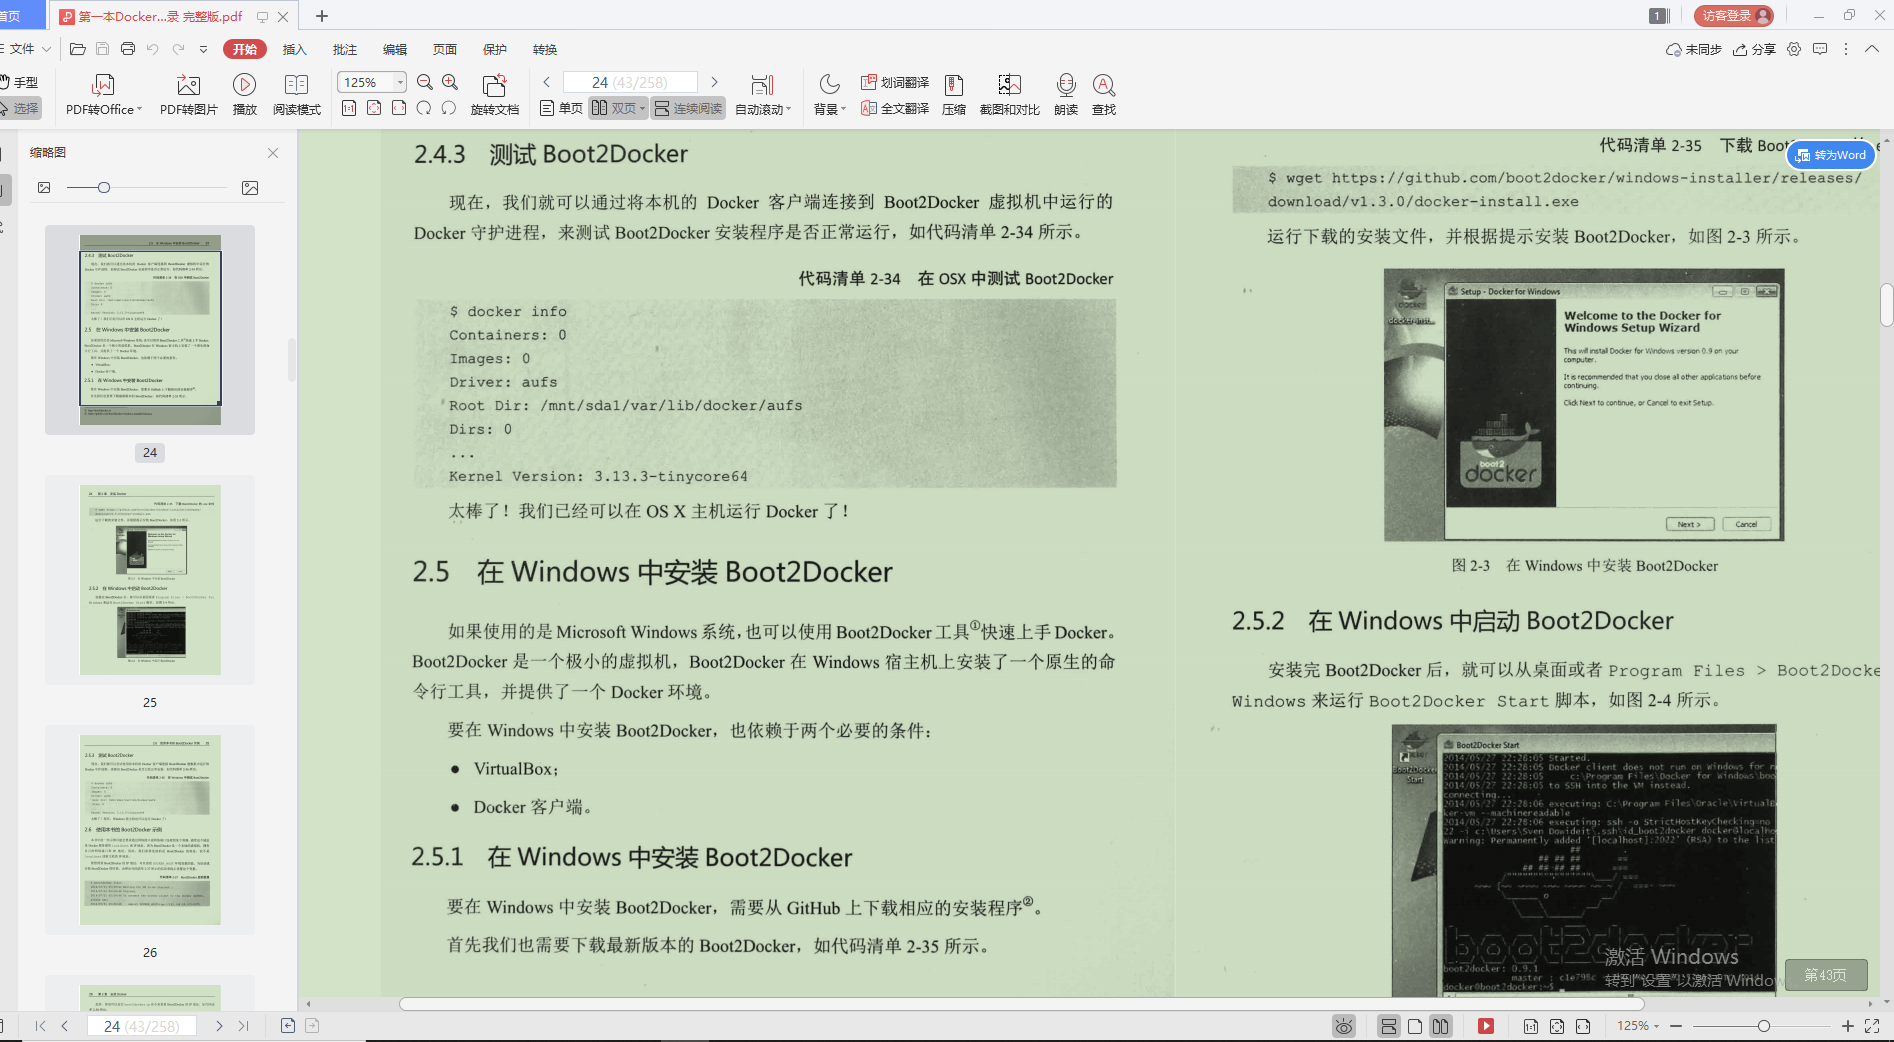1894x1042 pixels.
Task: Jump to last page in status bar
Action: (244, 1026)
